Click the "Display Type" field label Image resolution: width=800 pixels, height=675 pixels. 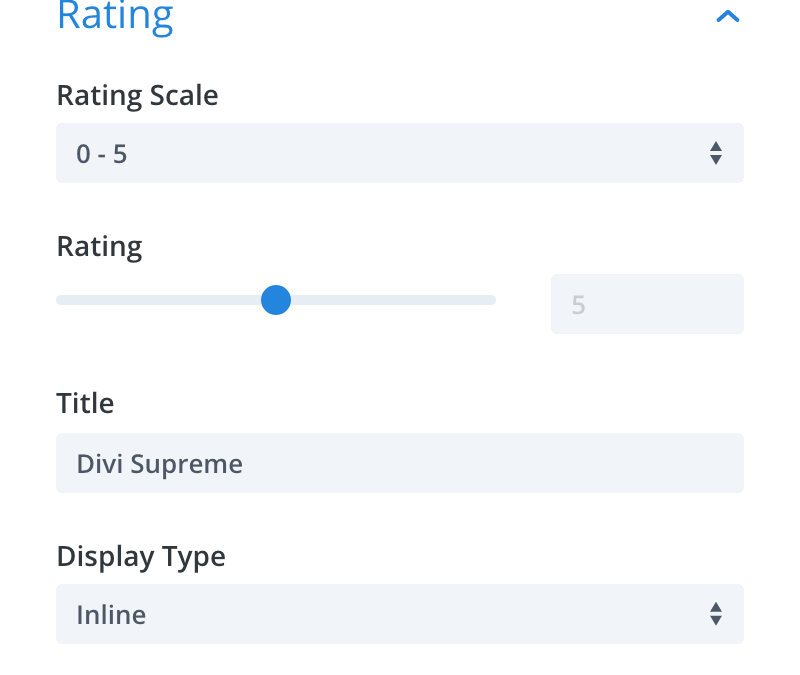click(141, 556)
